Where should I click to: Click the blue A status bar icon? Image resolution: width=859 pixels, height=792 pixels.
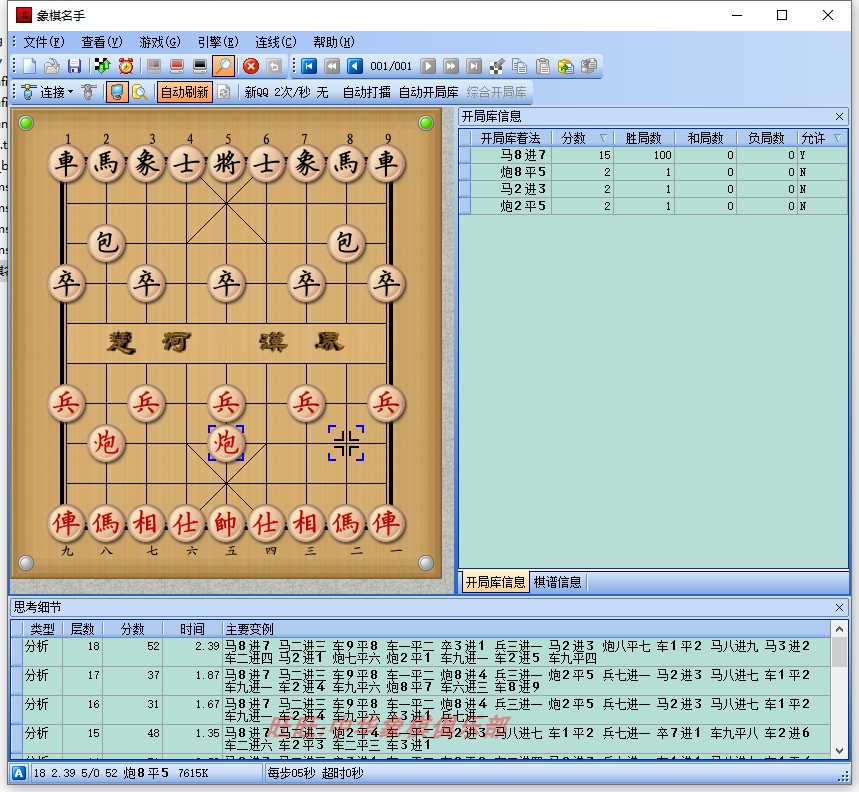pyautogui.click(x=19, y=773)
